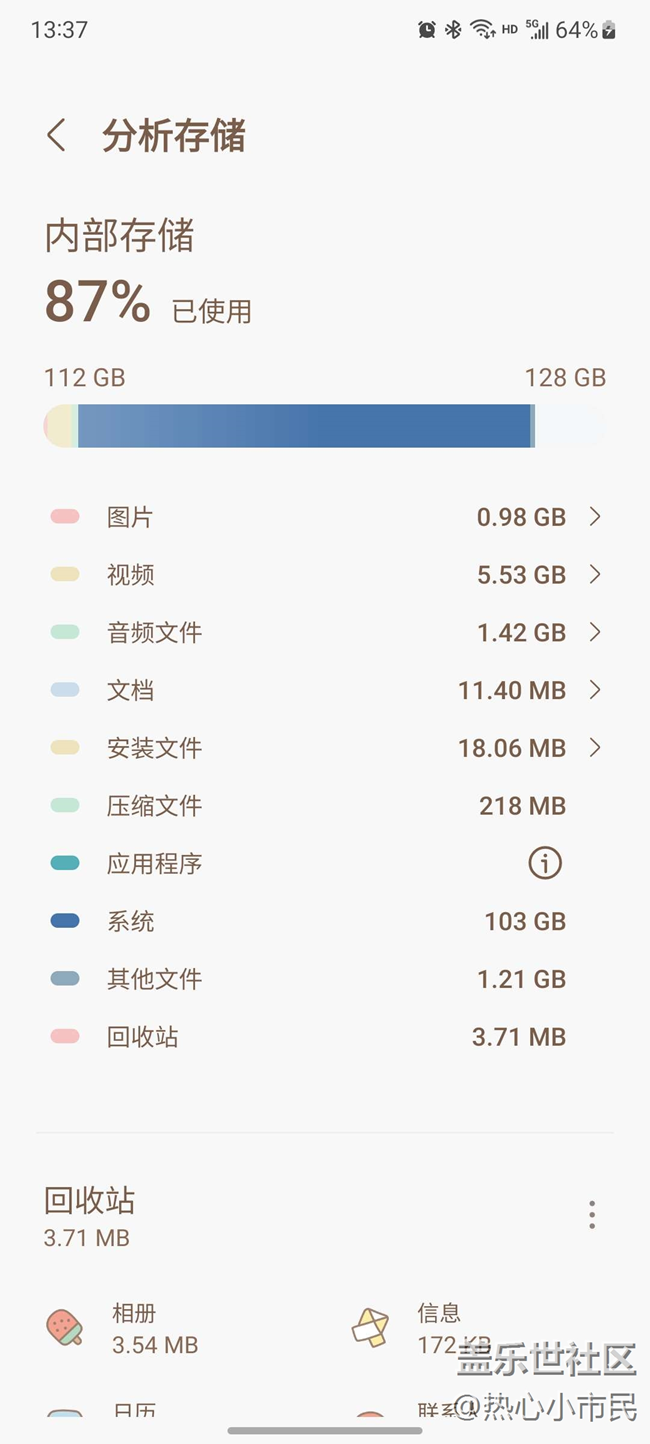
Task: Tap the alarm icon in status bar
Action: 427,30
